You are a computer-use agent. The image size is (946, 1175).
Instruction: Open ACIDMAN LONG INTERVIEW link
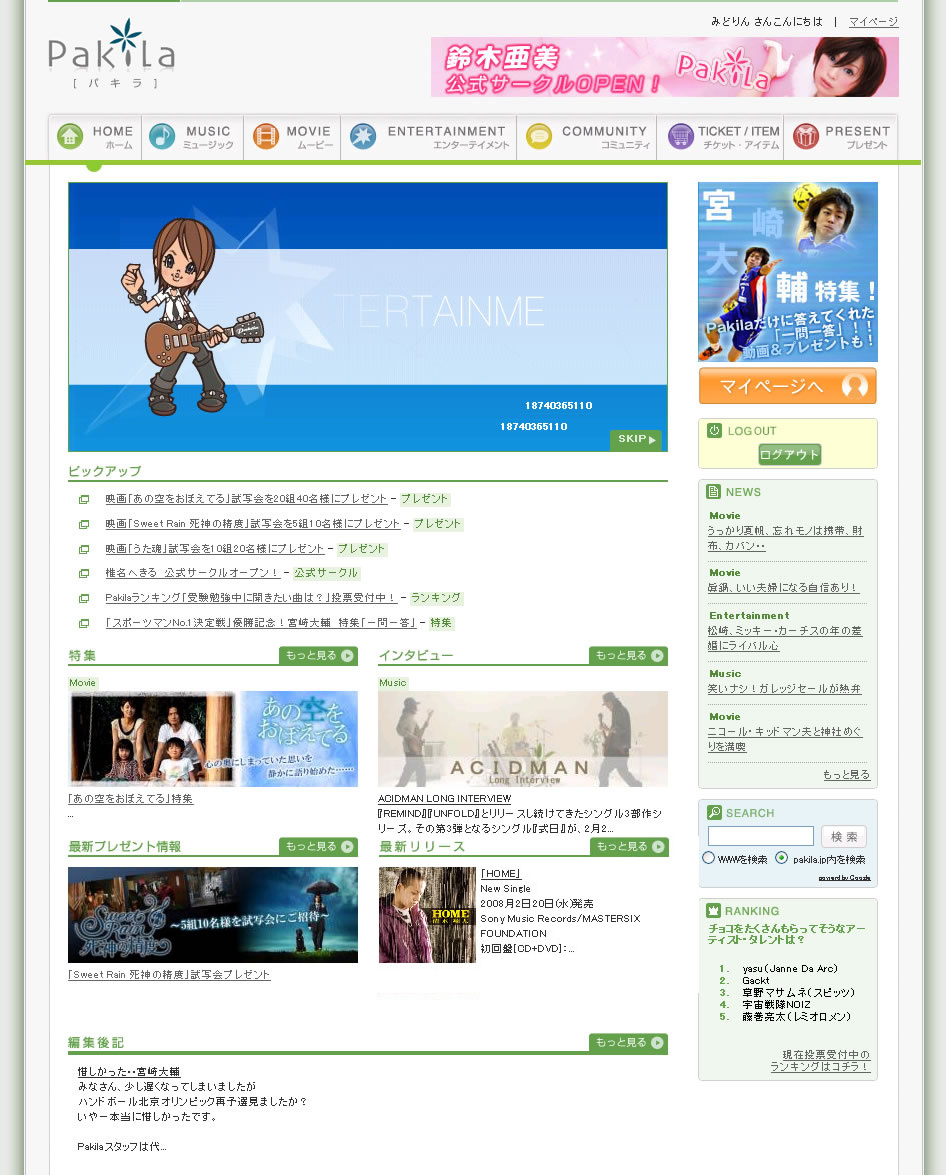click(x=445, y=799)
